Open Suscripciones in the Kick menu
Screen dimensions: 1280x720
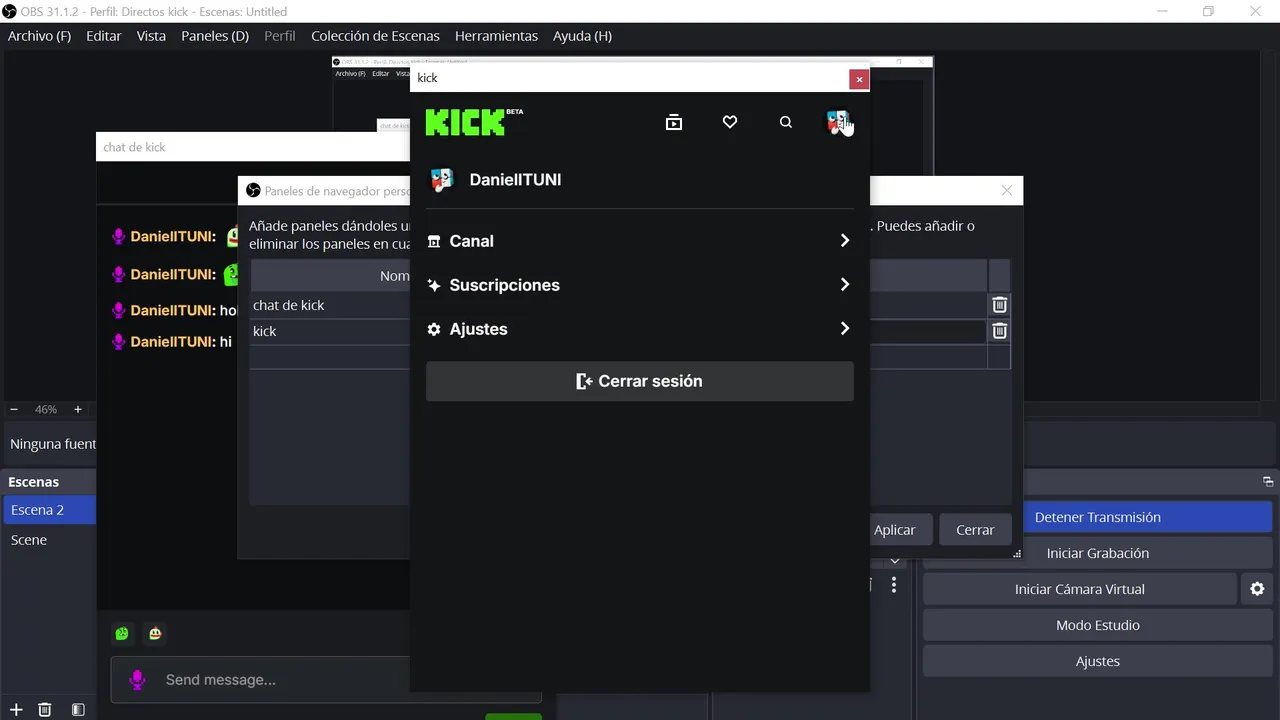640,285
